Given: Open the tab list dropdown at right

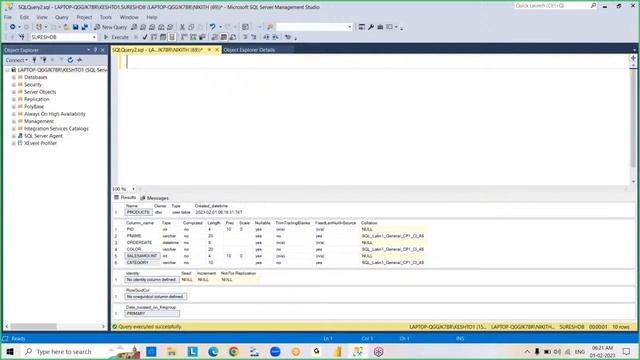Looking at the screenshot, I should coord(634,50).
